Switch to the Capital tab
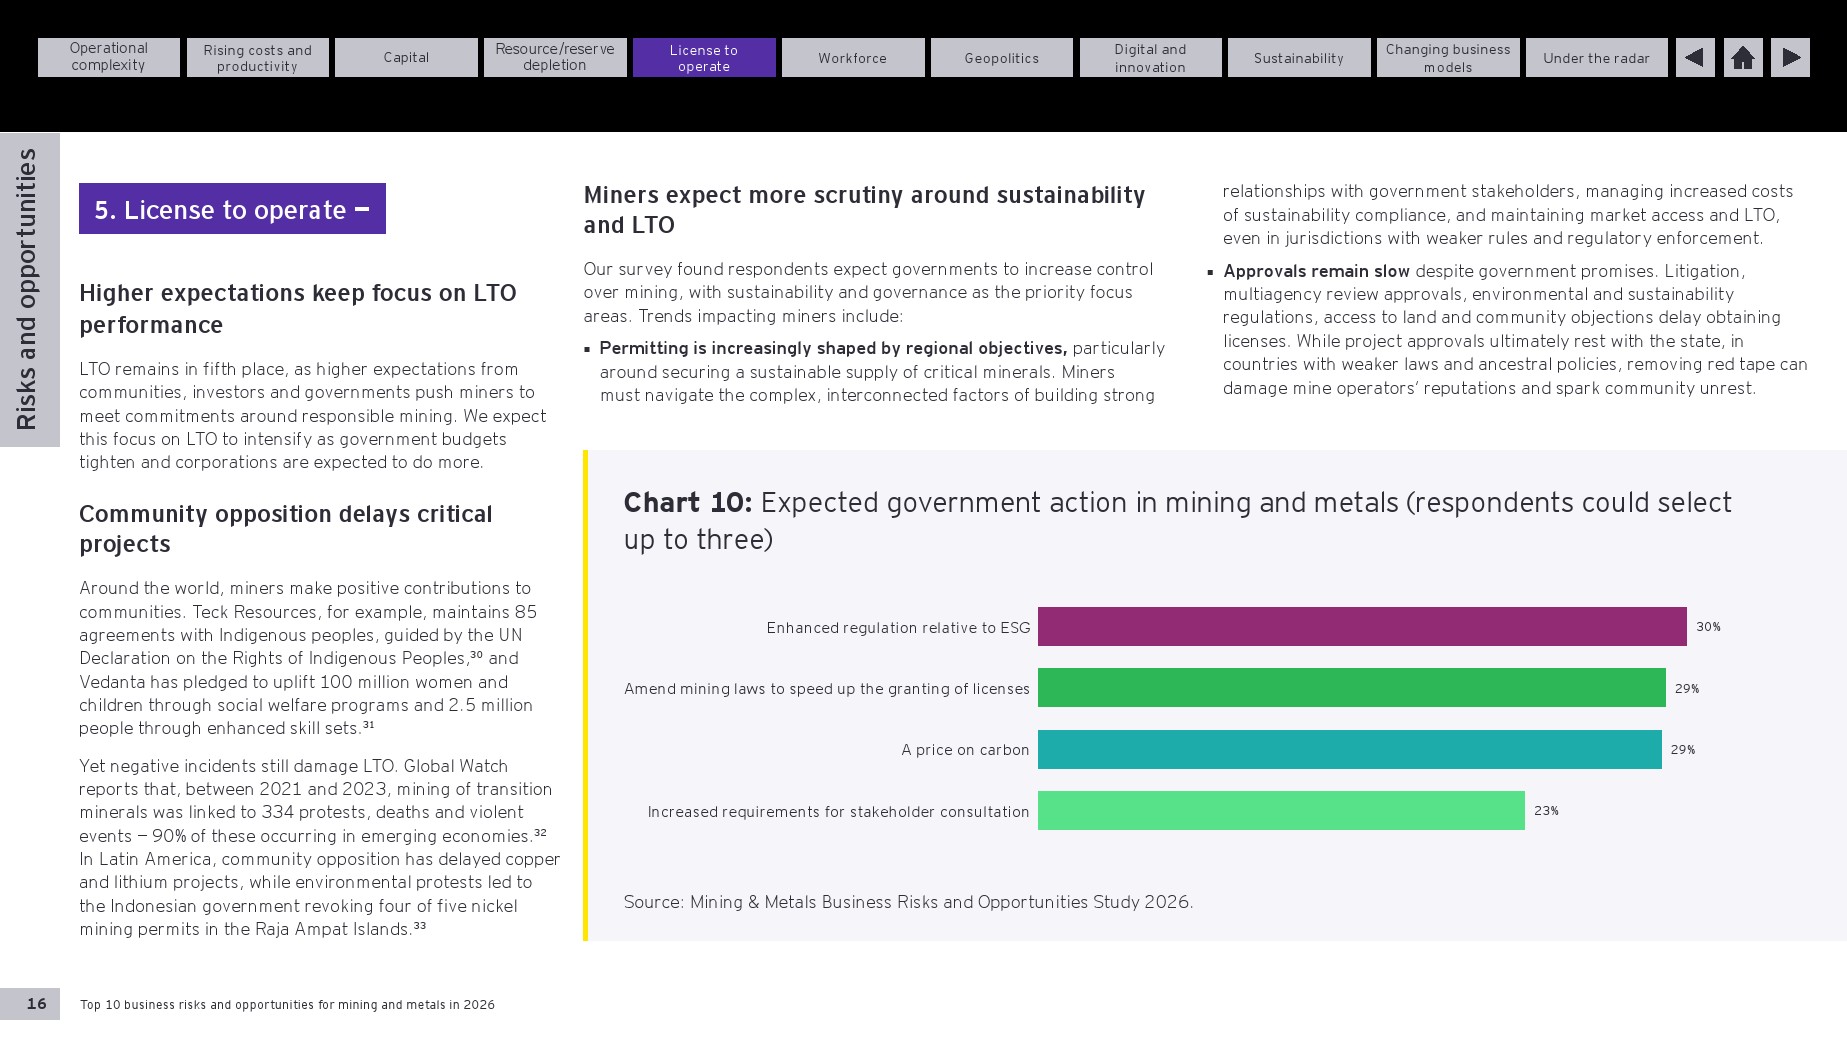Viewport: 1847px width, 1039px height. click(x=406, y=57)
